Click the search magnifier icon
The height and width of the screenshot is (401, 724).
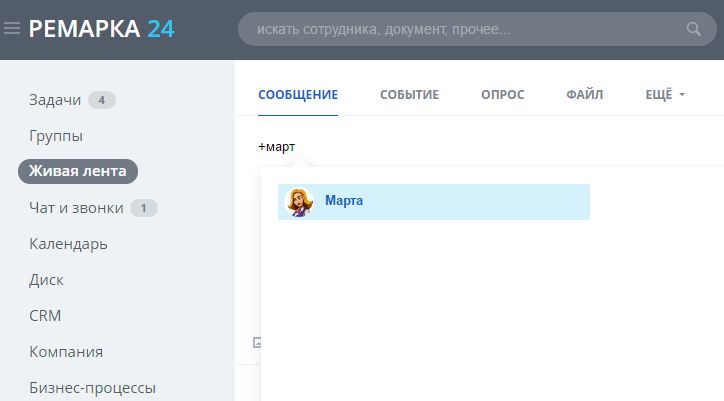click(693, 29)
